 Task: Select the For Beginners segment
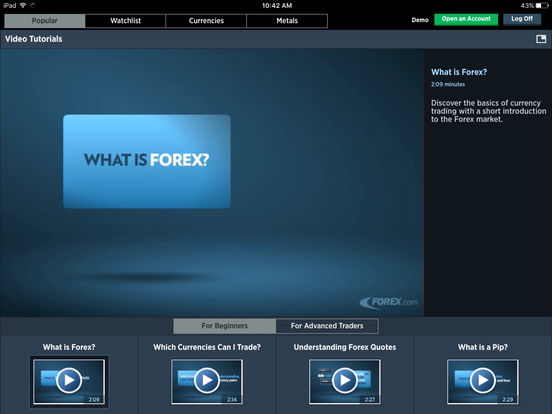tap(225, 326)
